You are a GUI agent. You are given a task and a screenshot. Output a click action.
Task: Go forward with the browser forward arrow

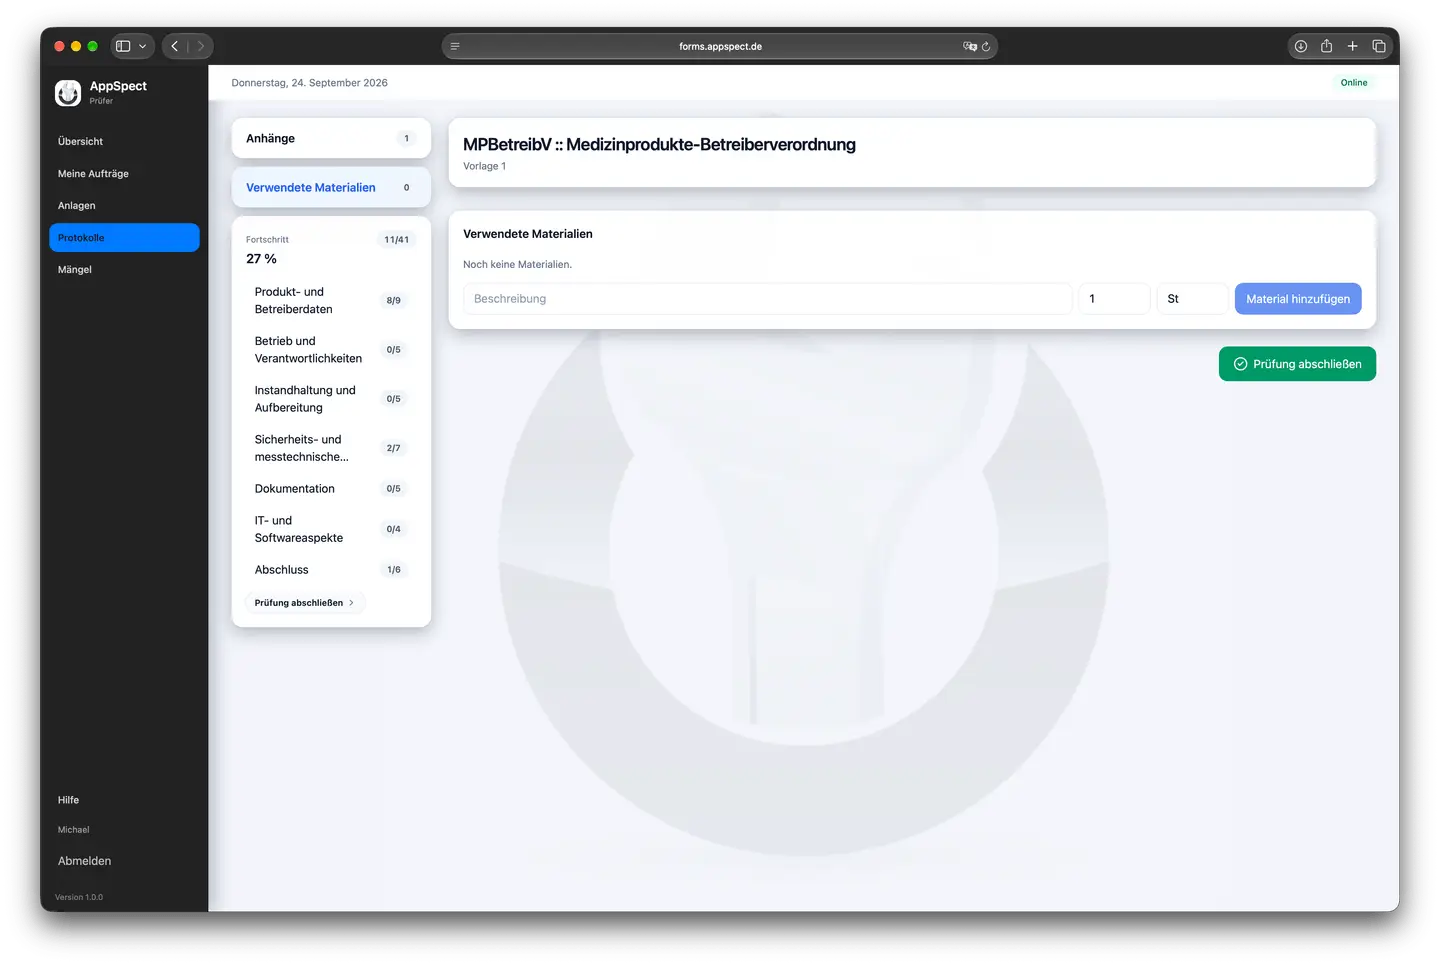[x=200, y=46]
